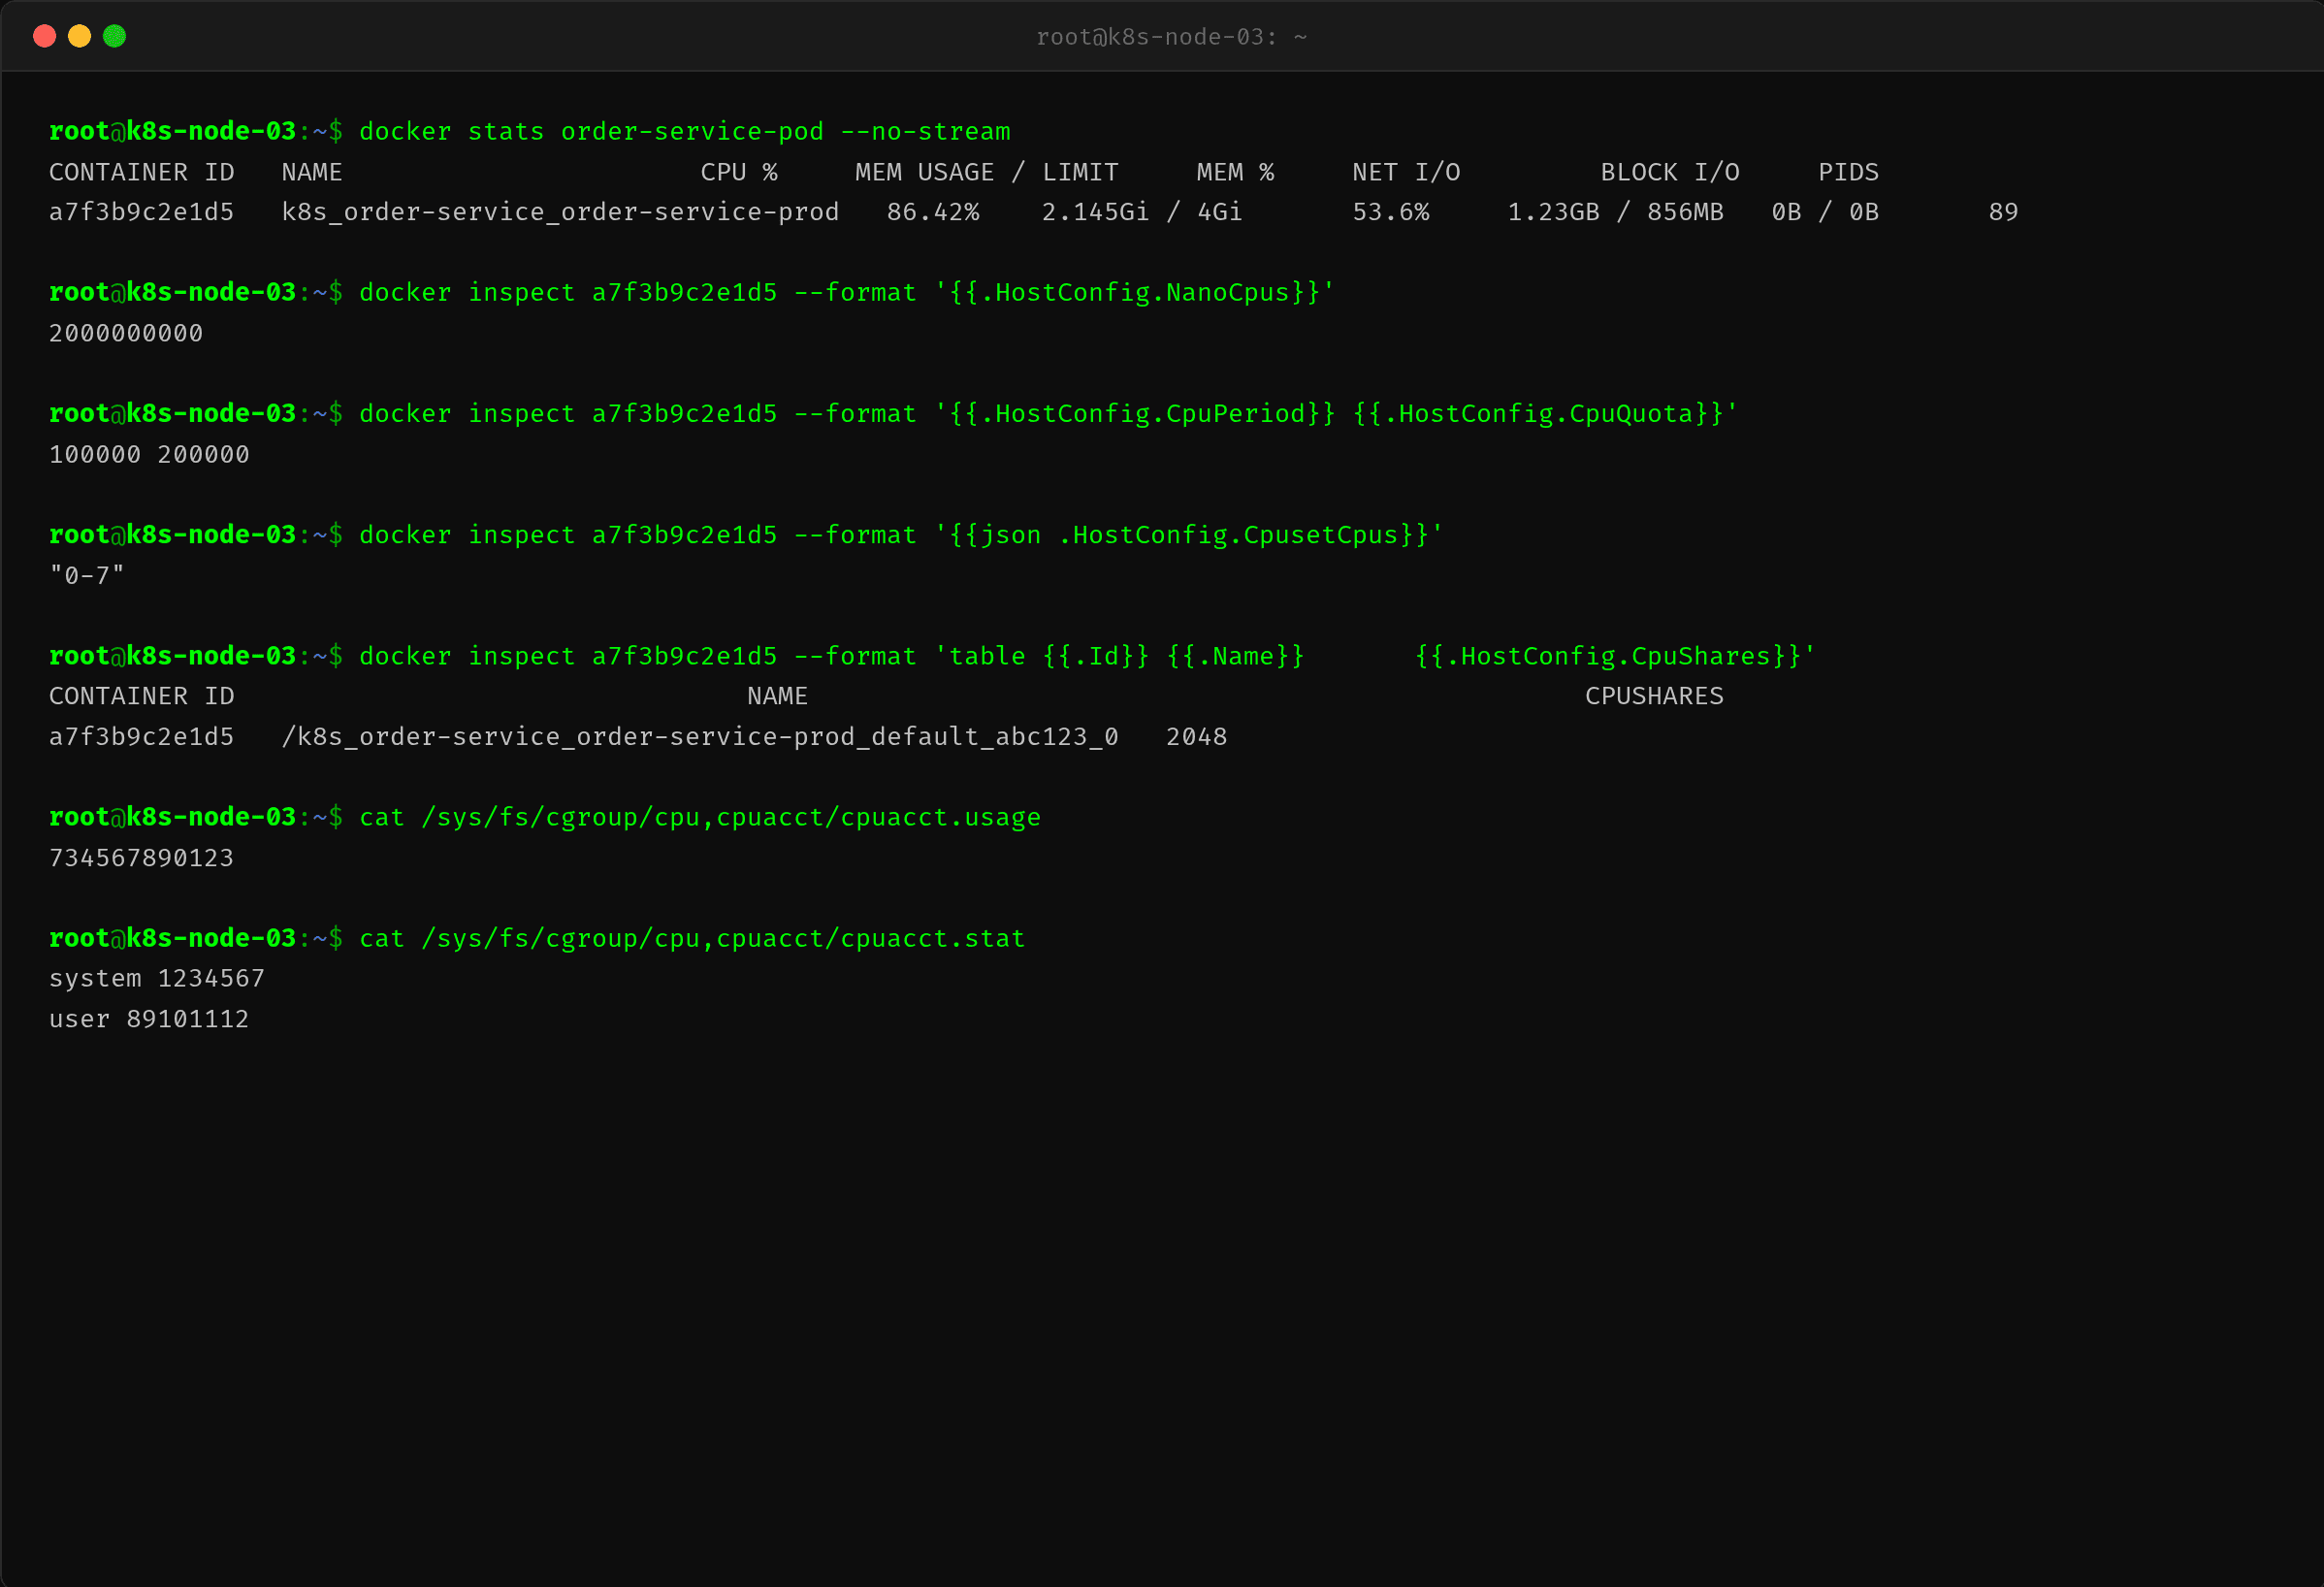Click the PIDS column header

(x=1847, y=172)
